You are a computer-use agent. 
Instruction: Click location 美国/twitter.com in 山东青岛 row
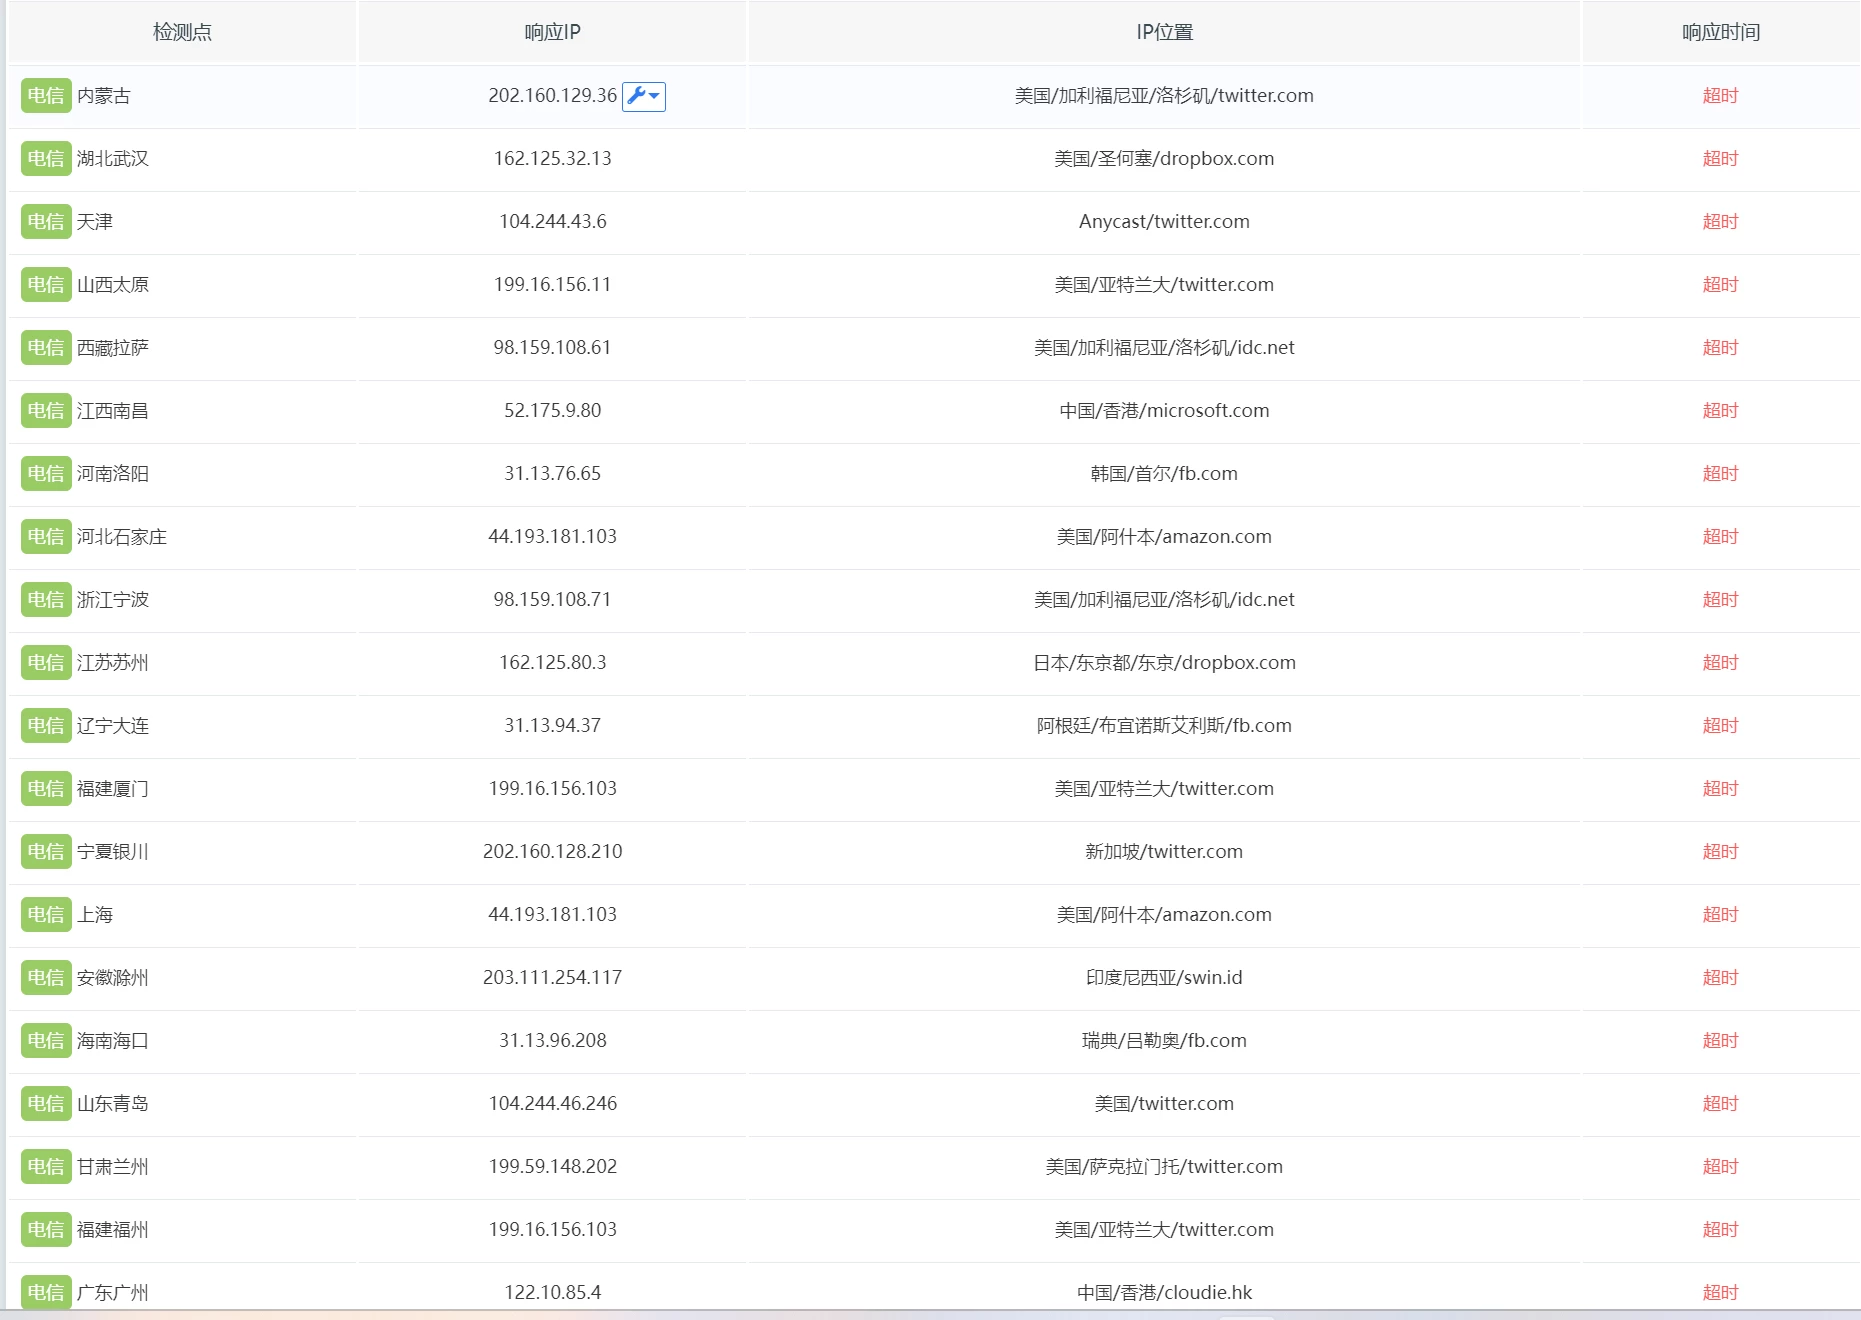1164,1104
